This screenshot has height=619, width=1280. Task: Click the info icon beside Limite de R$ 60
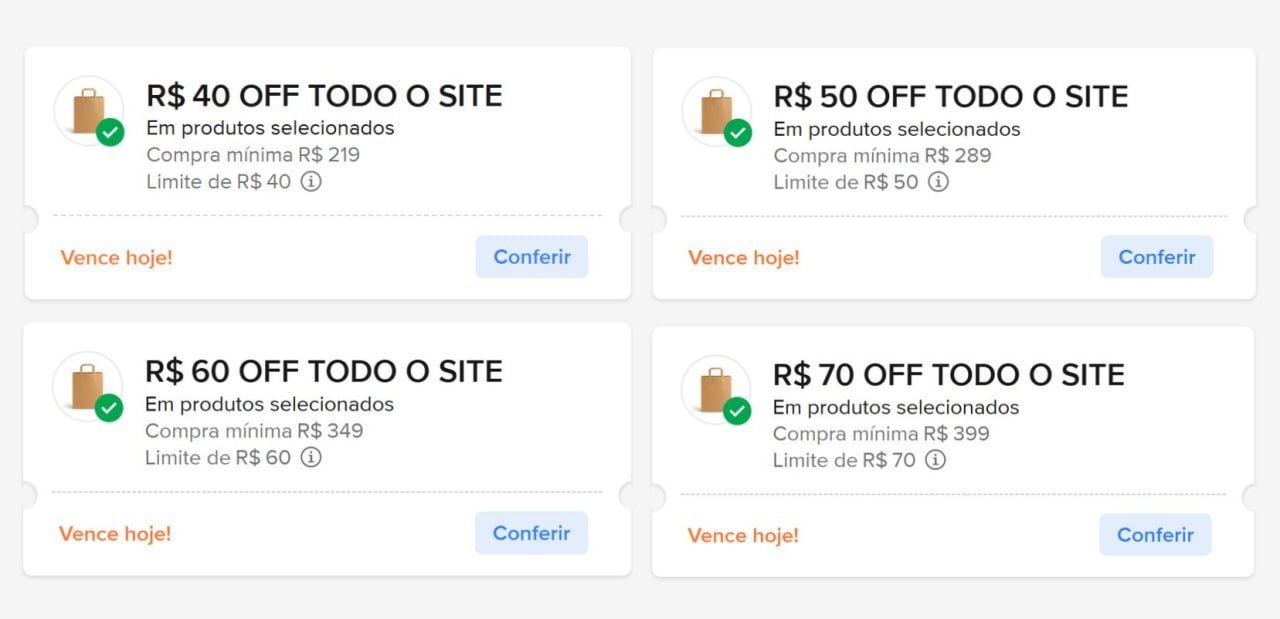(311, 458)
